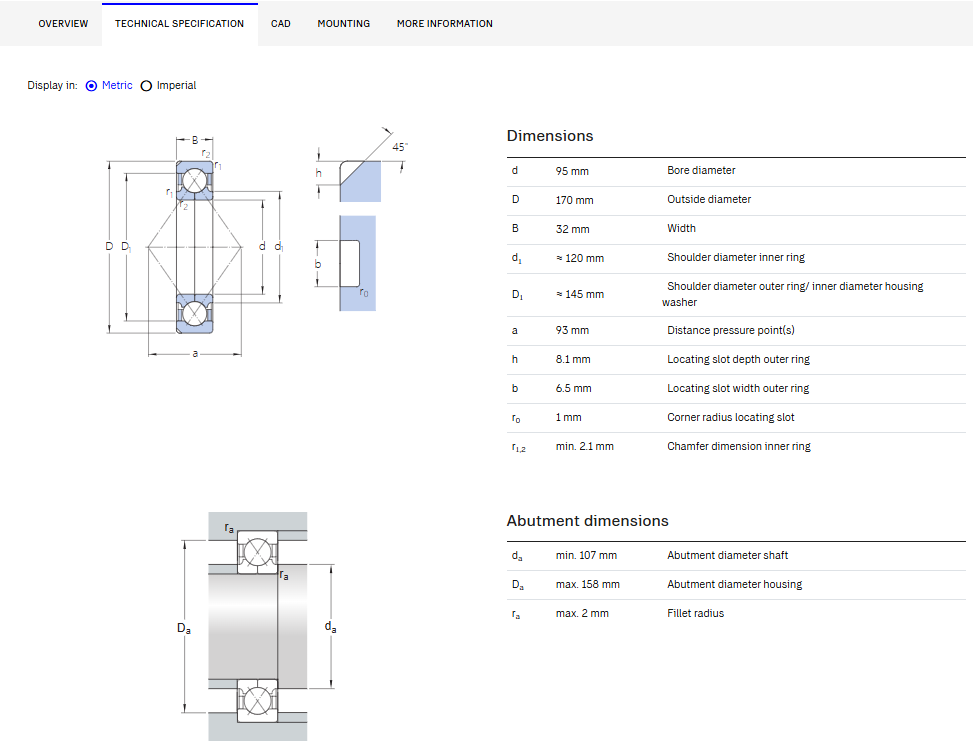Image resolution: width=973 pixels, height=751 pixels.
Task: Click the bearing cross-section dimension drawing
Action: tap(195, 246)
